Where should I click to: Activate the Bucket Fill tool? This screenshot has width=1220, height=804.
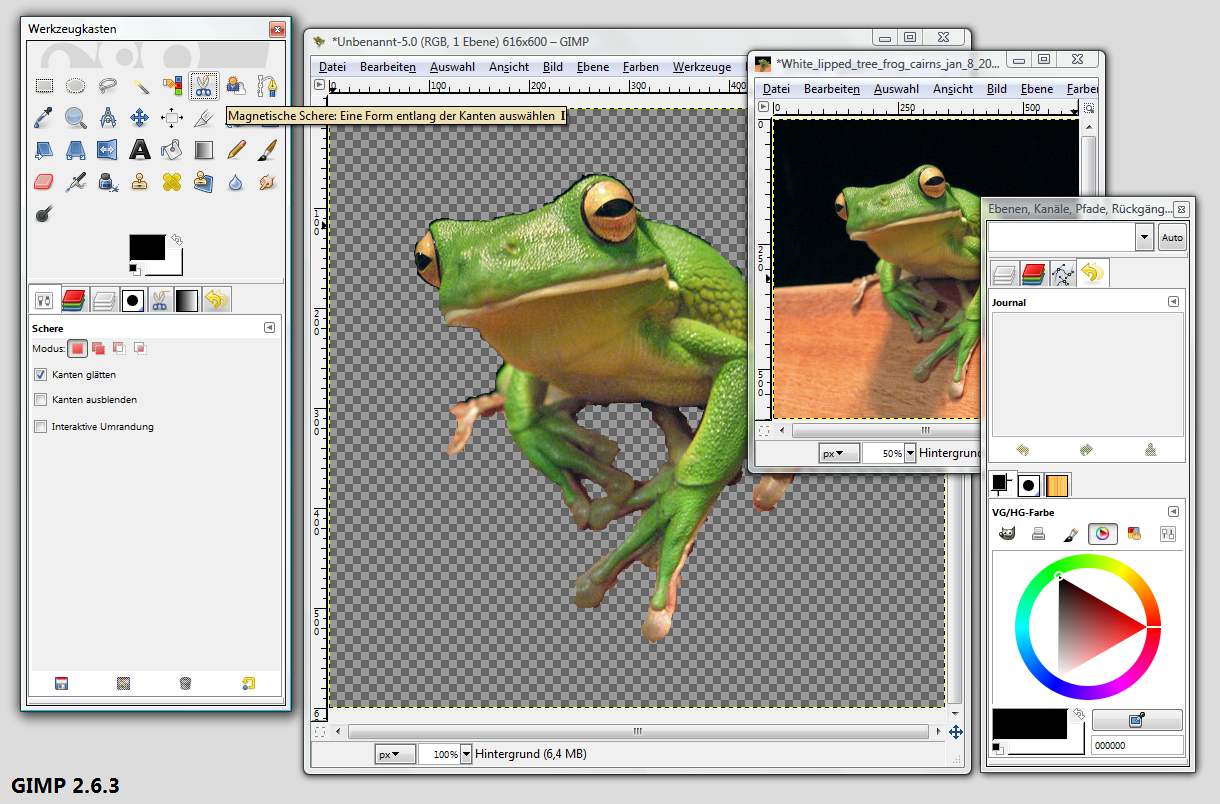coord(172,150)
